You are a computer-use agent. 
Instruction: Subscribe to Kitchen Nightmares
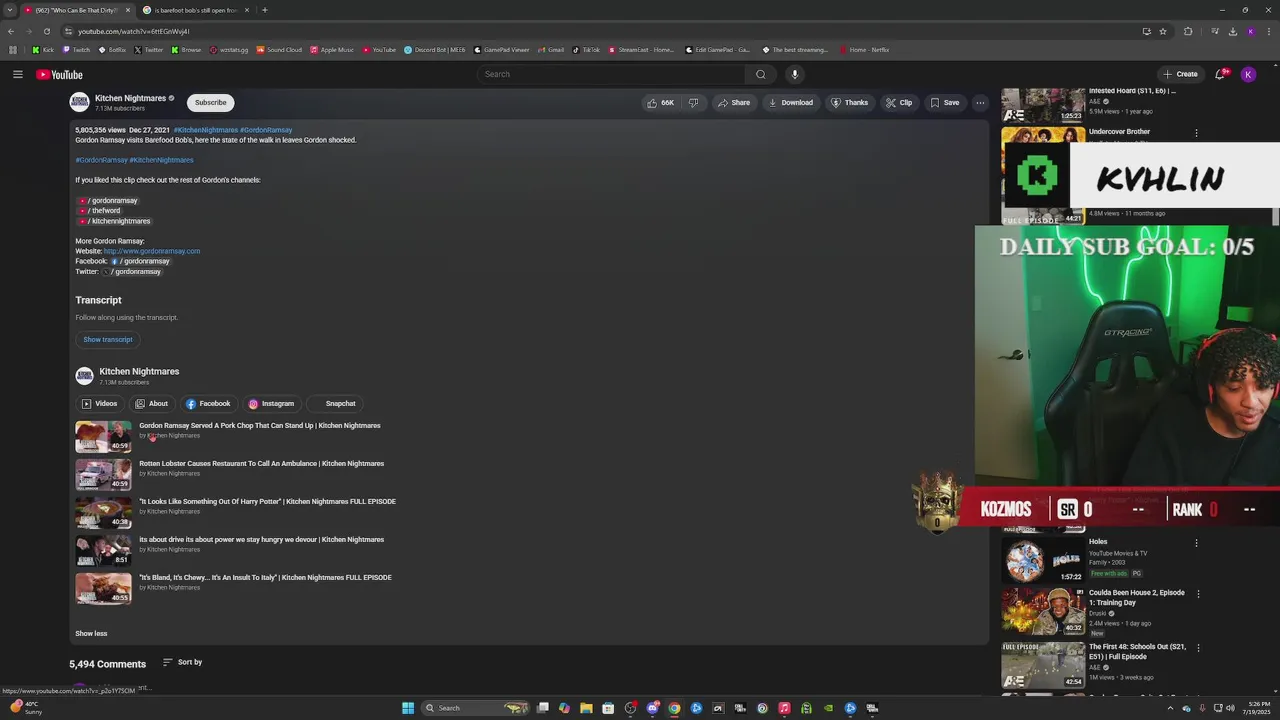tap(210, 102)
